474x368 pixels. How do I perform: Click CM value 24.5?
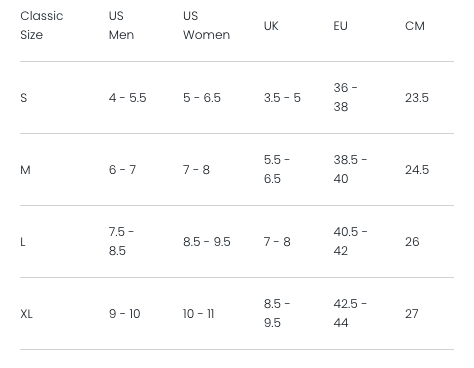(x=417, y=170)
